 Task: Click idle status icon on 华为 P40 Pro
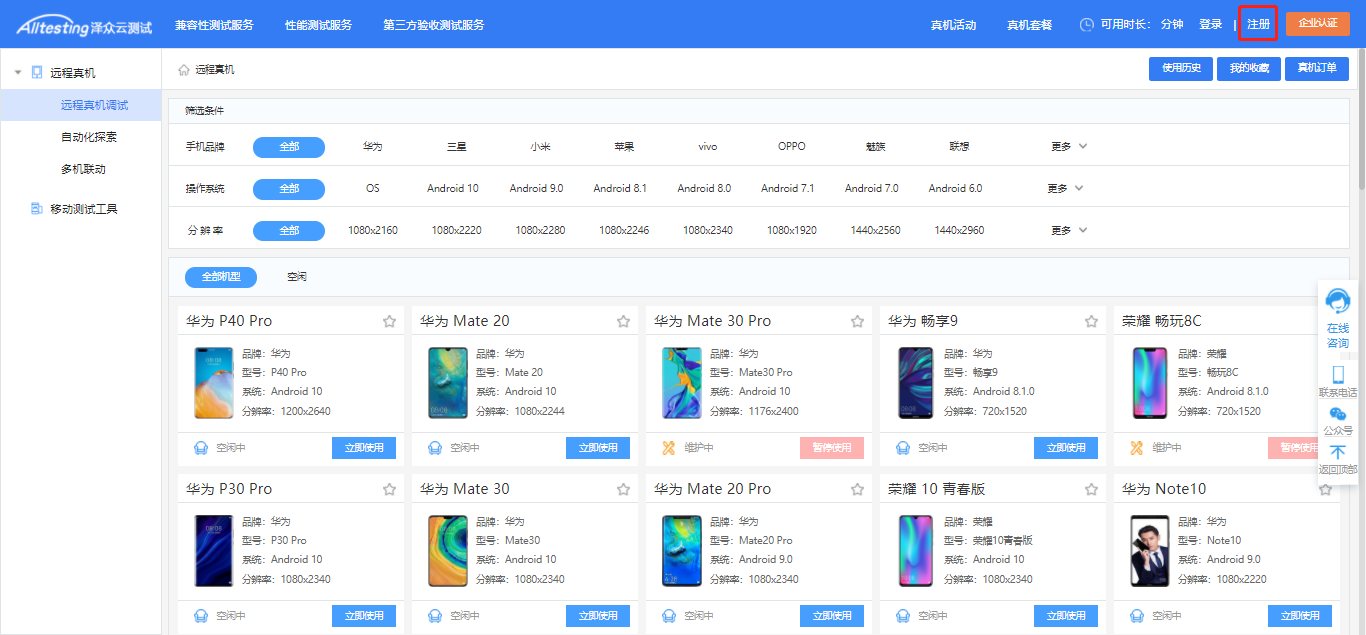[200, 448]
